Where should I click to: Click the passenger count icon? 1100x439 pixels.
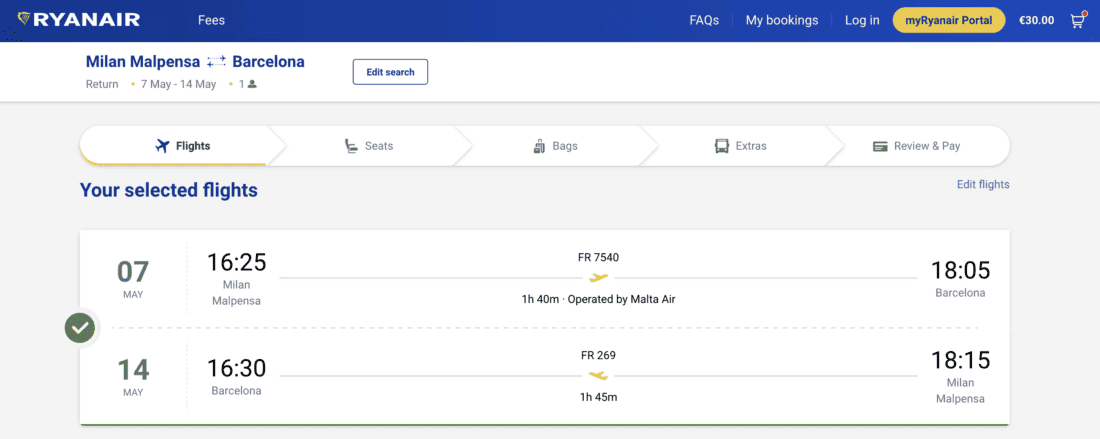click(x=252, y=84)
